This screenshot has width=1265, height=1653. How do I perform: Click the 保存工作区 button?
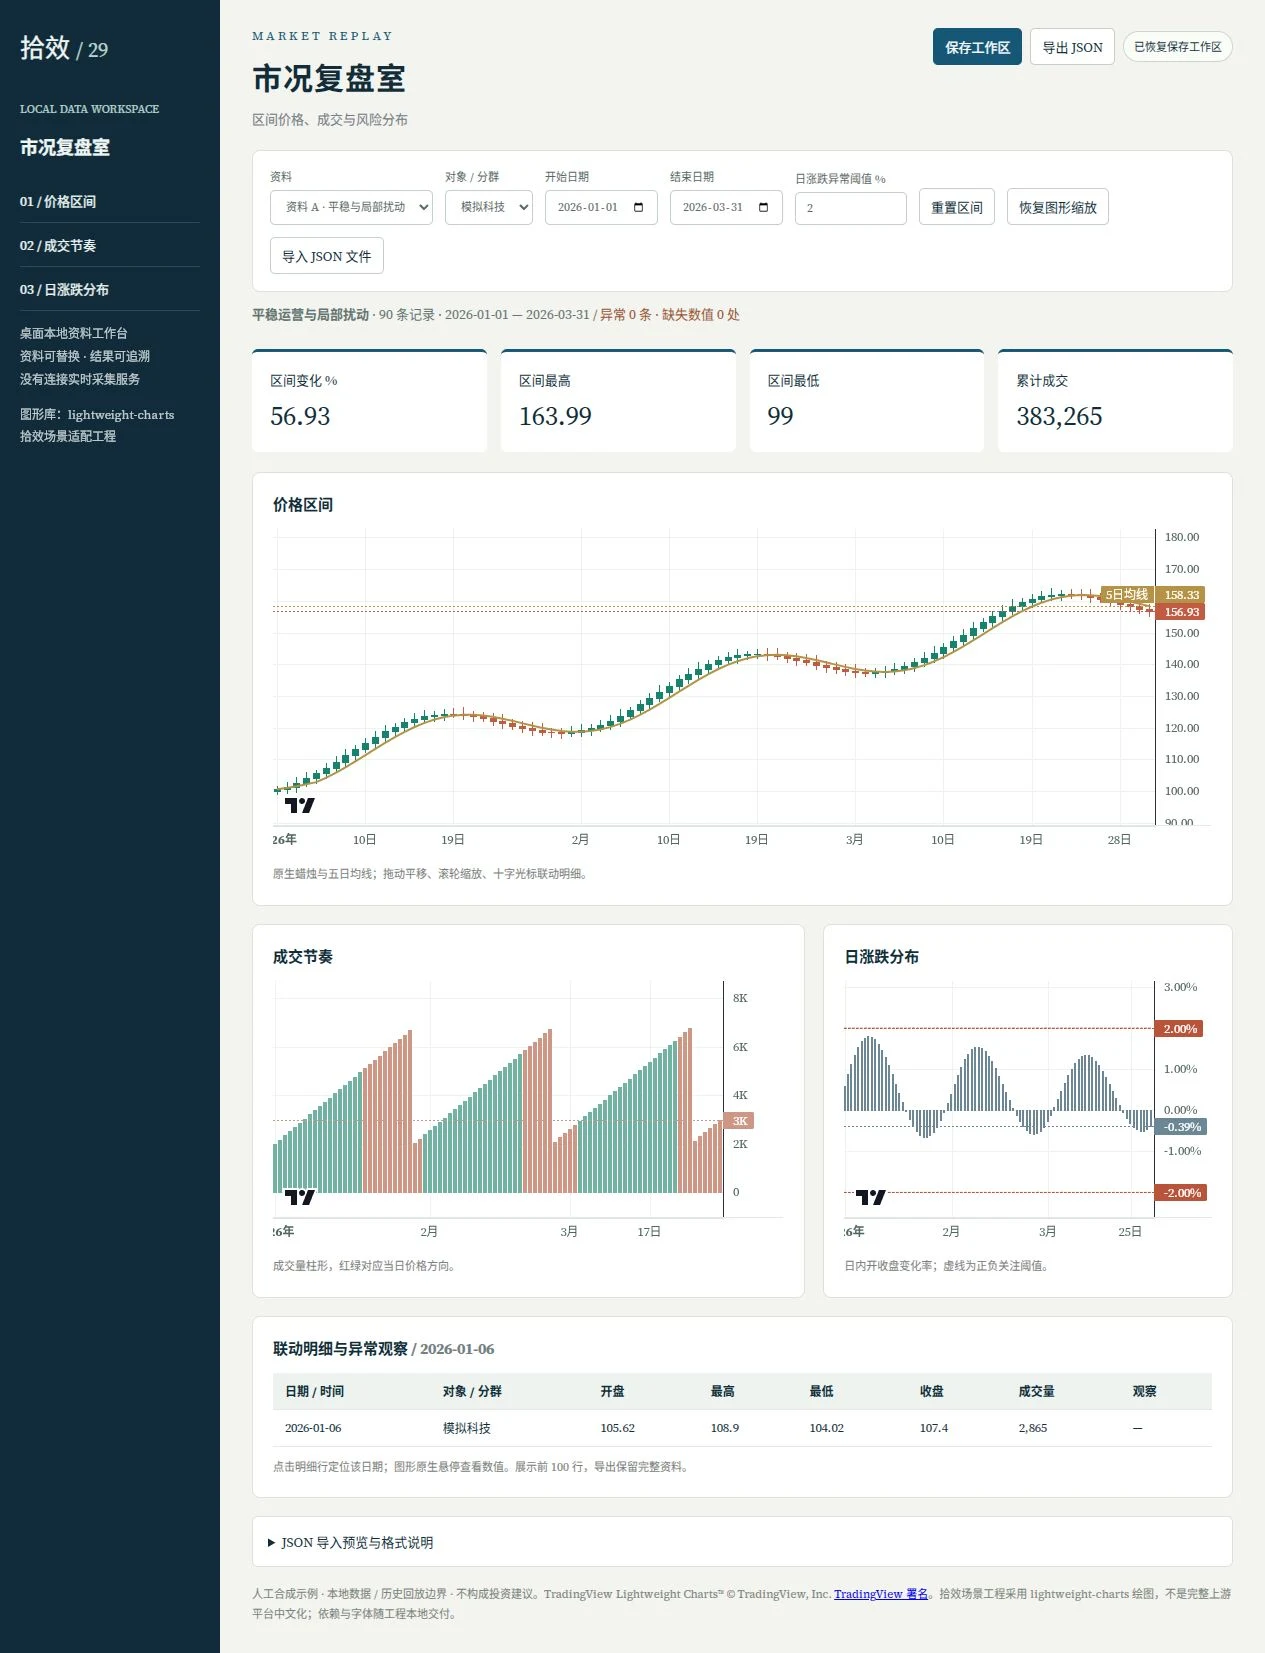977,47
